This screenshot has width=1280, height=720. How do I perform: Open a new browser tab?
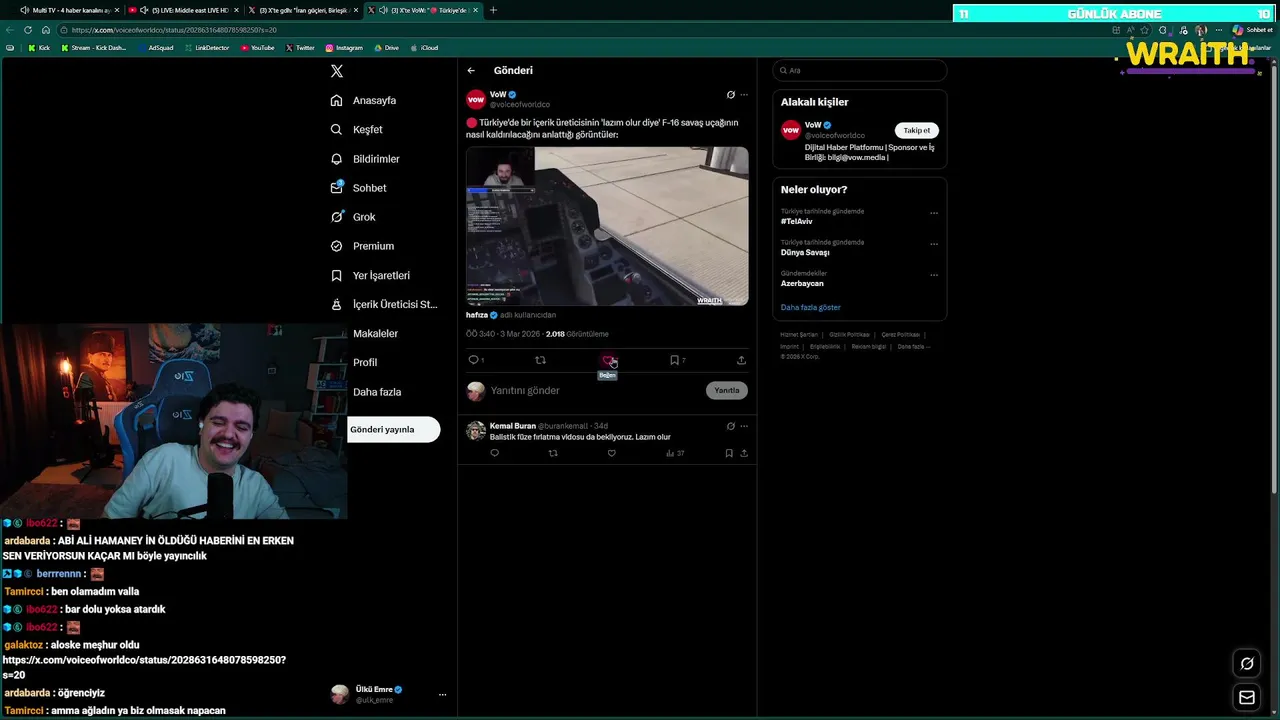(x=493, y=10)
